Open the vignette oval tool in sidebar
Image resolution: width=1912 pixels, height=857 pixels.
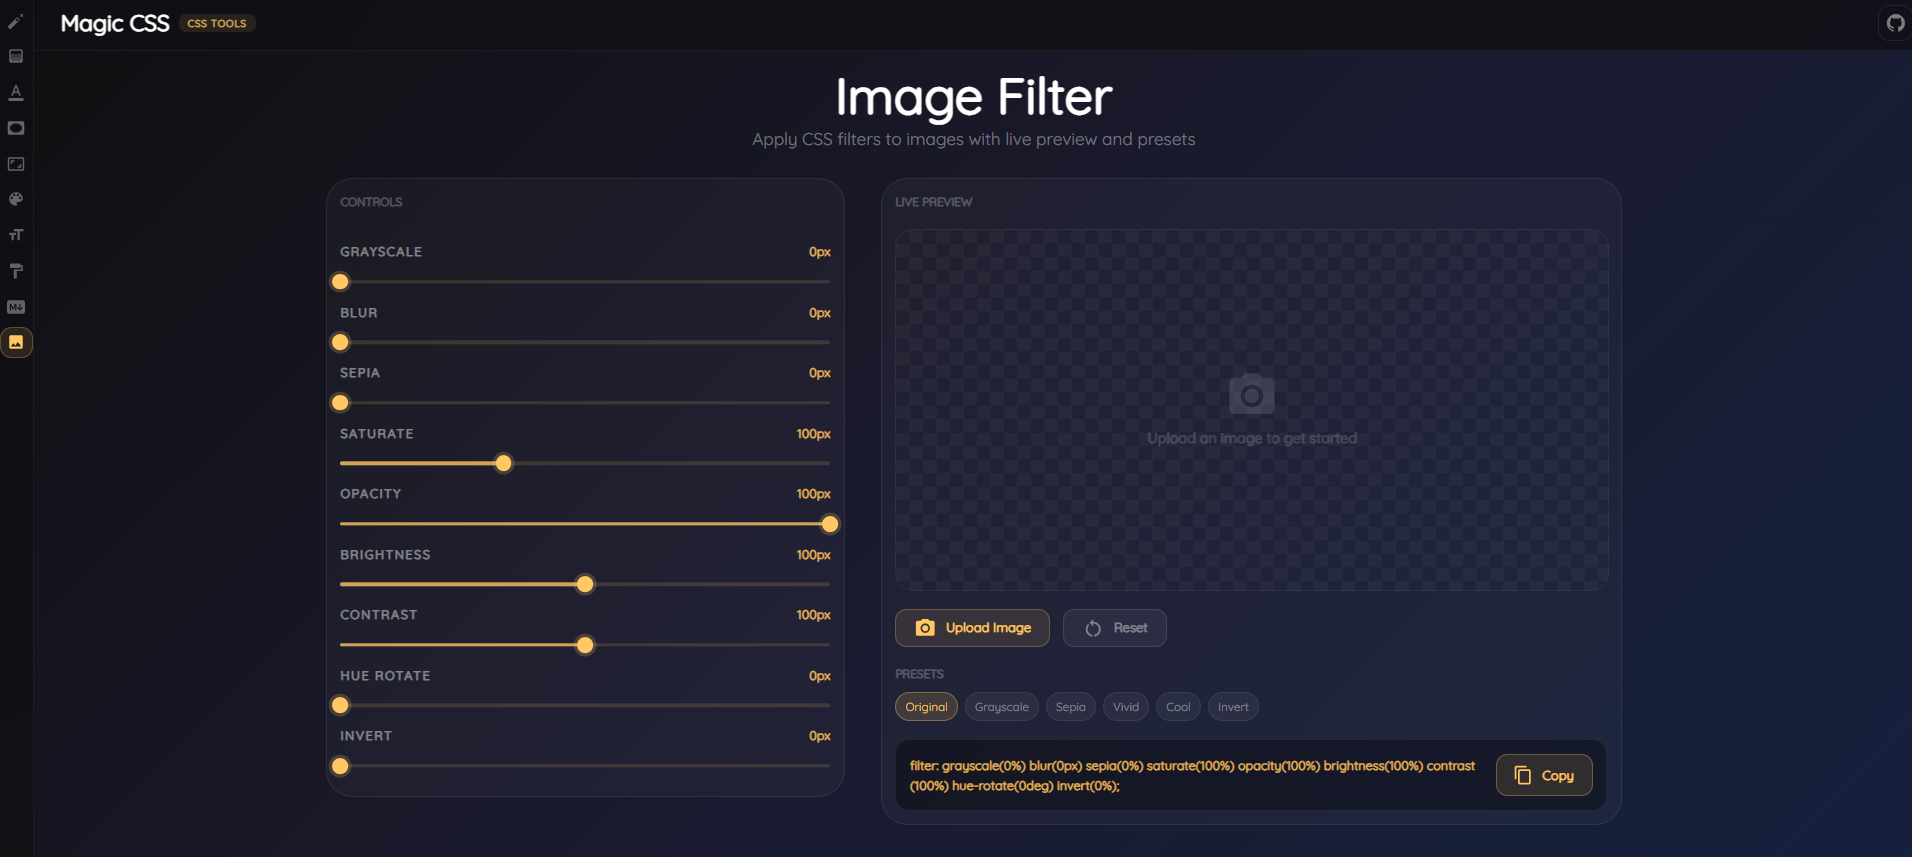16,128
